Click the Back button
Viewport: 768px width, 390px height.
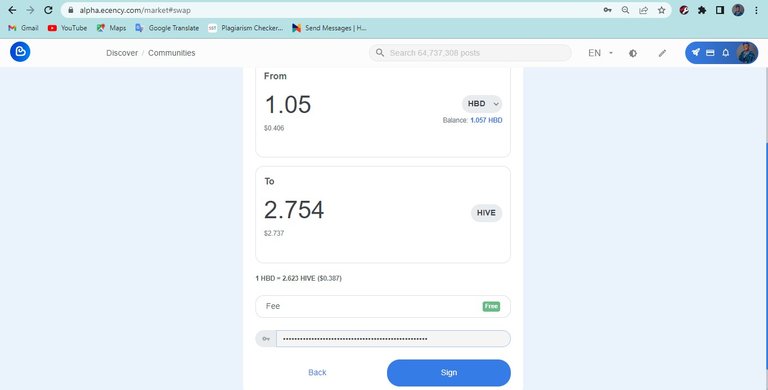tap(317, 372)
